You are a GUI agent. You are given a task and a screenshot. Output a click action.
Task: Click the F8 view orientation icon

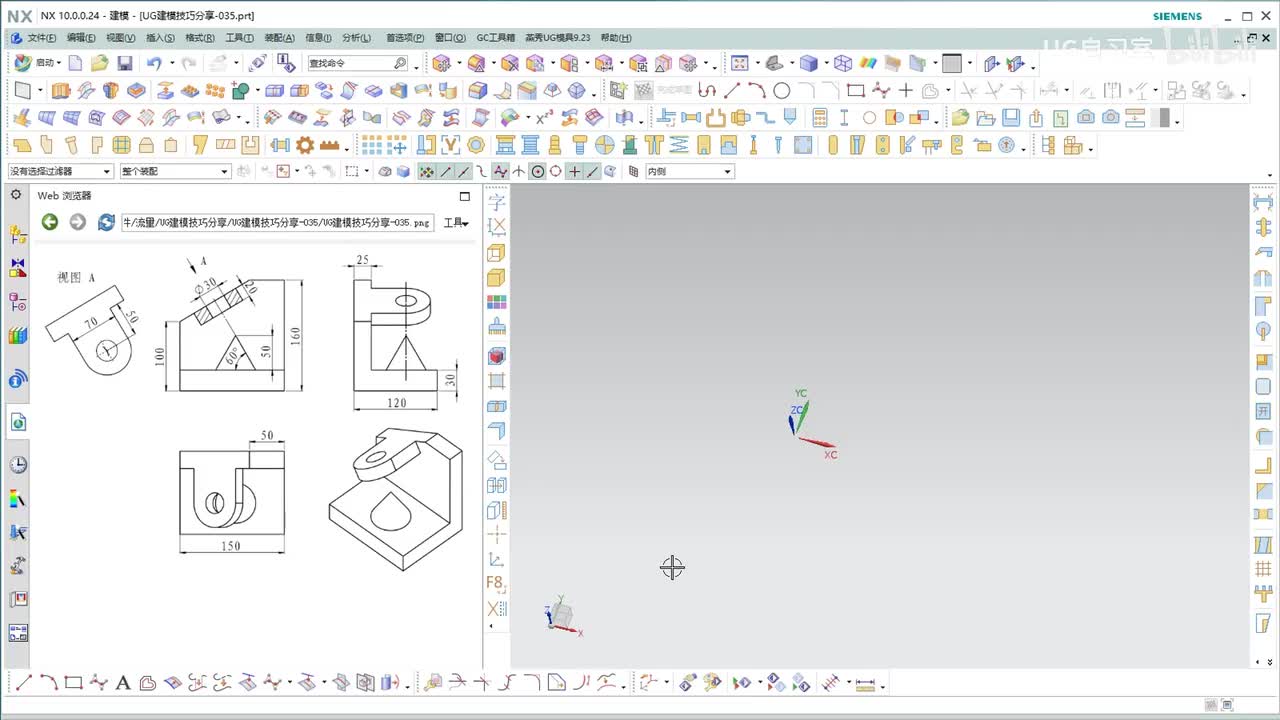pyautogui.click(x=496, y=584)
